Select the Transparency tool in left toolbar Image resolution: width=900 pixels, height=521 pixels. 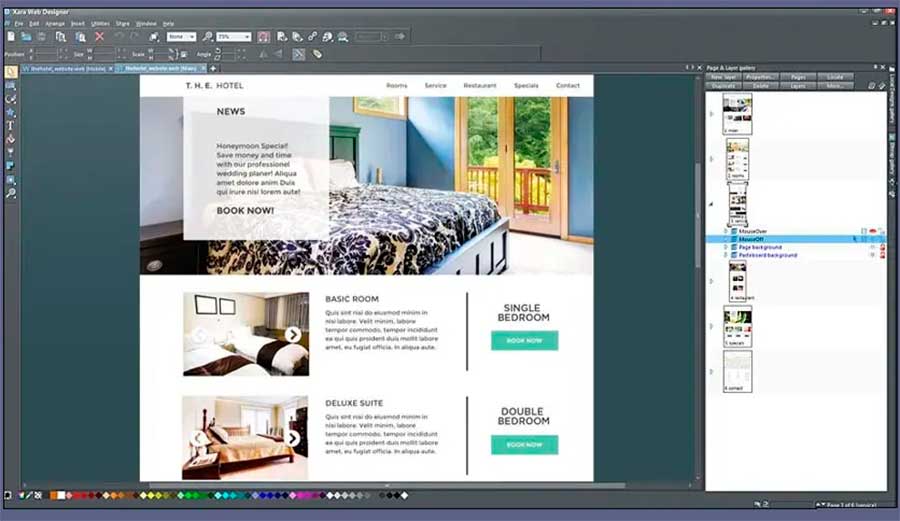coord(11,152)
